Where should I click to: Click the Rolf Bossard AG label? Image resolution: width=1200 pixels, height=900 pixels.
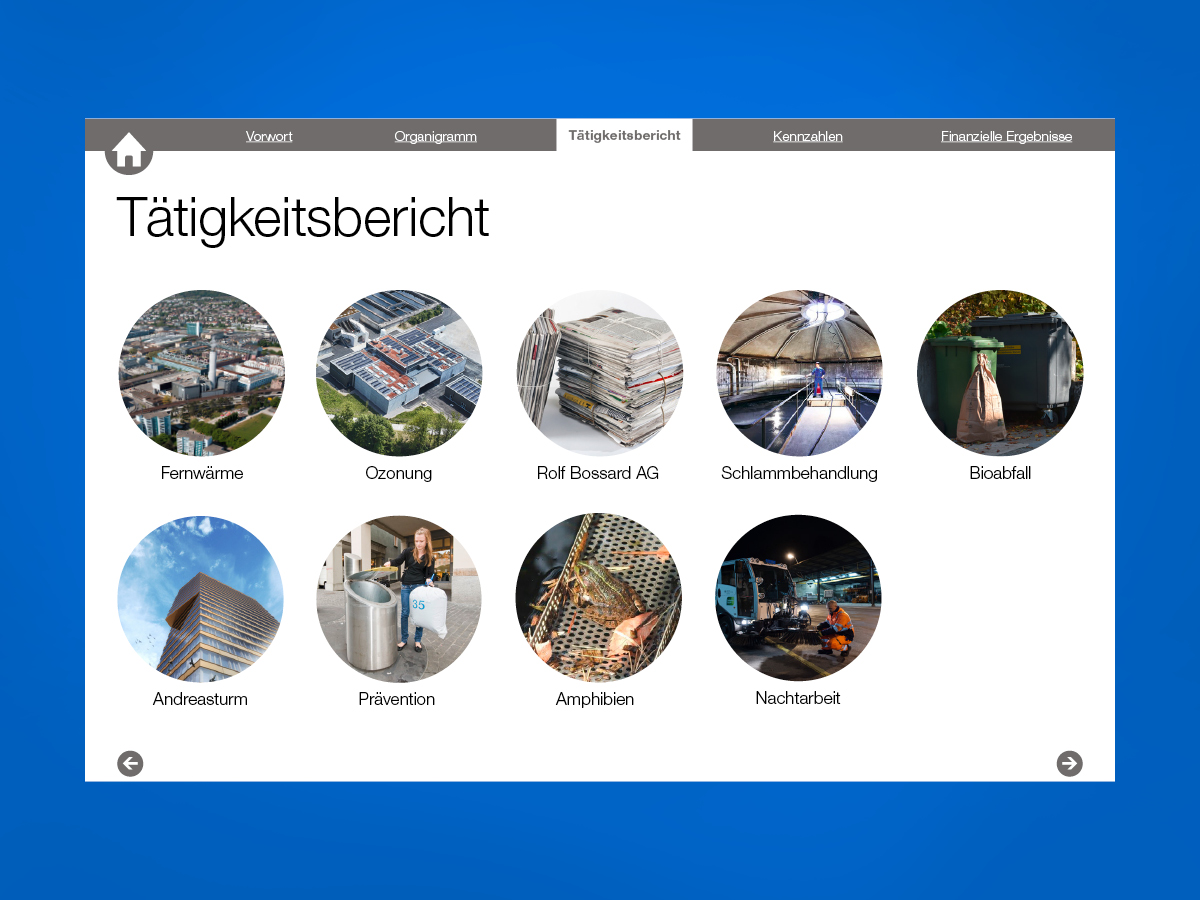[598, 473]
